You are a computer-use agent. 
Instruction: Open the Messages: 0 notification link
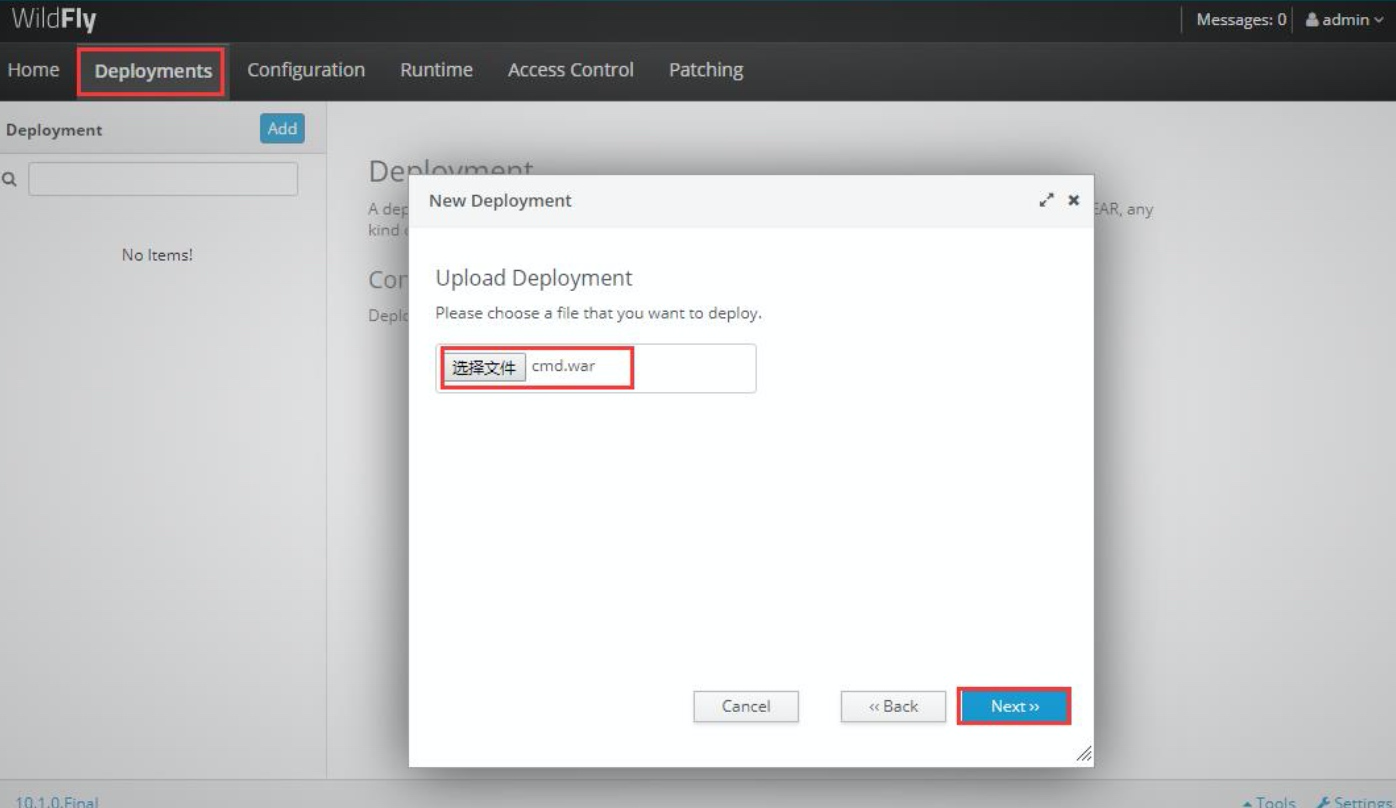[x=1241, y=20]
